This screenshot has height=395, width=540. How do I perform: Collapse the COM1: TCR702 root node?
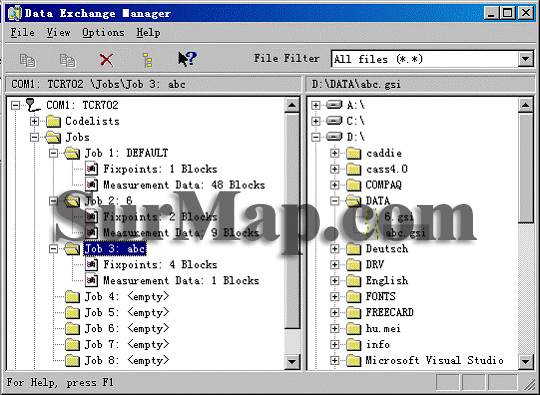(x=15, y=105)
